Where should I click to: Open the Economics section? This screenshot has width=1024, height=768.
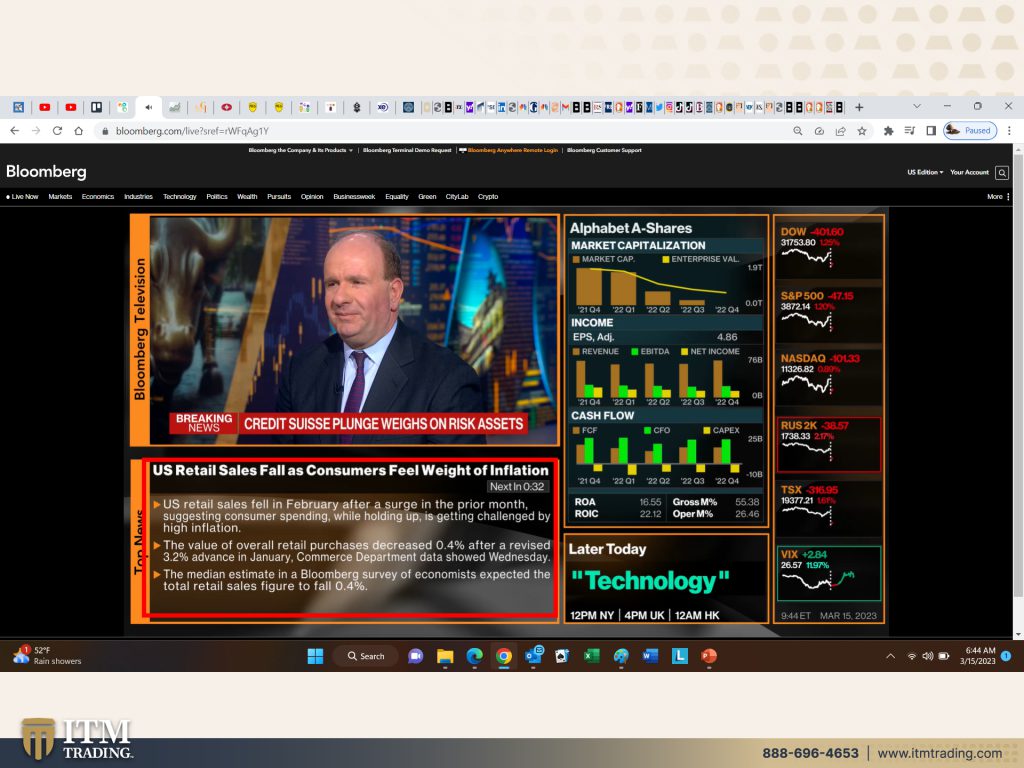click(x=98, y=197)
